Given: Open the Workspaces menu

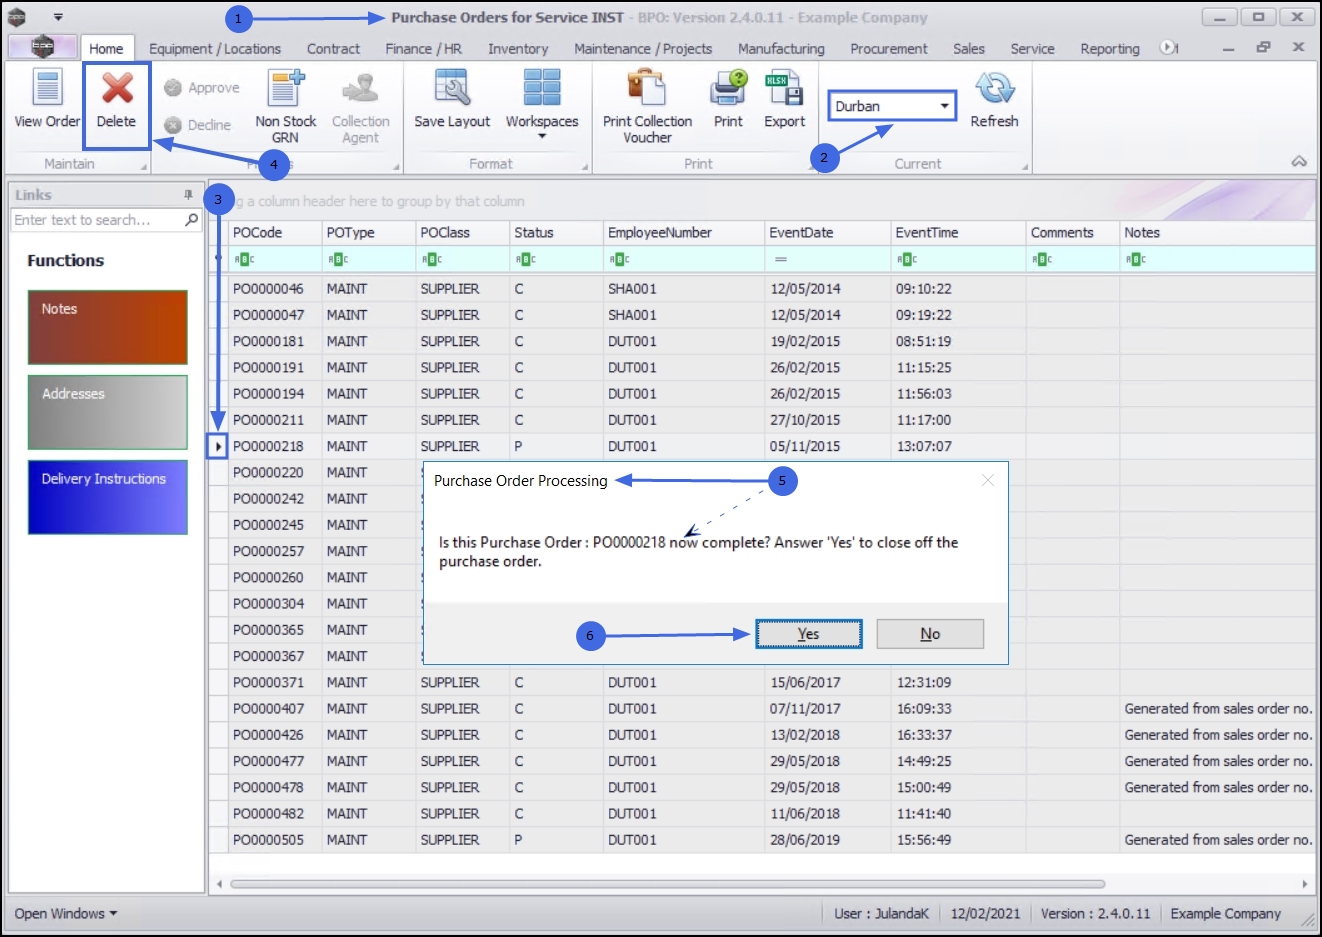Looking at the screenshot, I should click(x=542, y=104).
